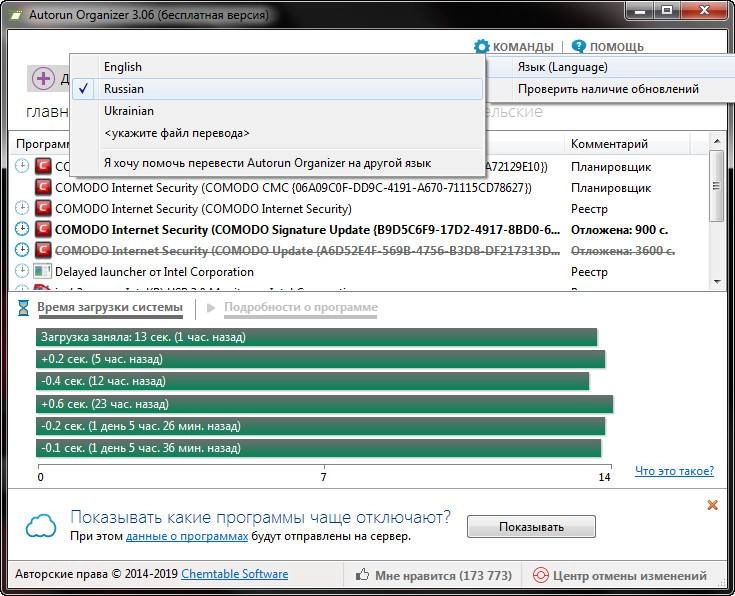
Task: Select Delayed launcher от Intel Corporation
Action: (x=359, y=272)
